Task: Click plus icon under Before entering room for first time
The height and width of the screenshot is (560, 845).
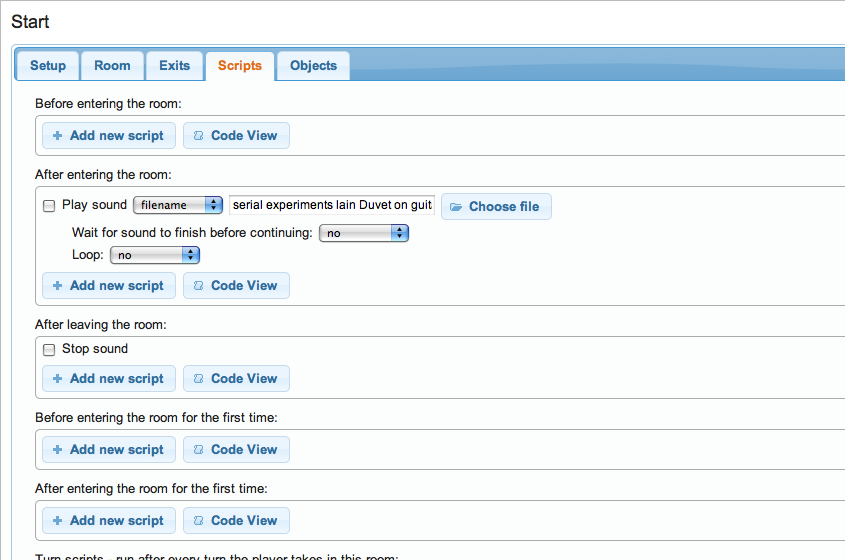Action: tap(58, 450)
